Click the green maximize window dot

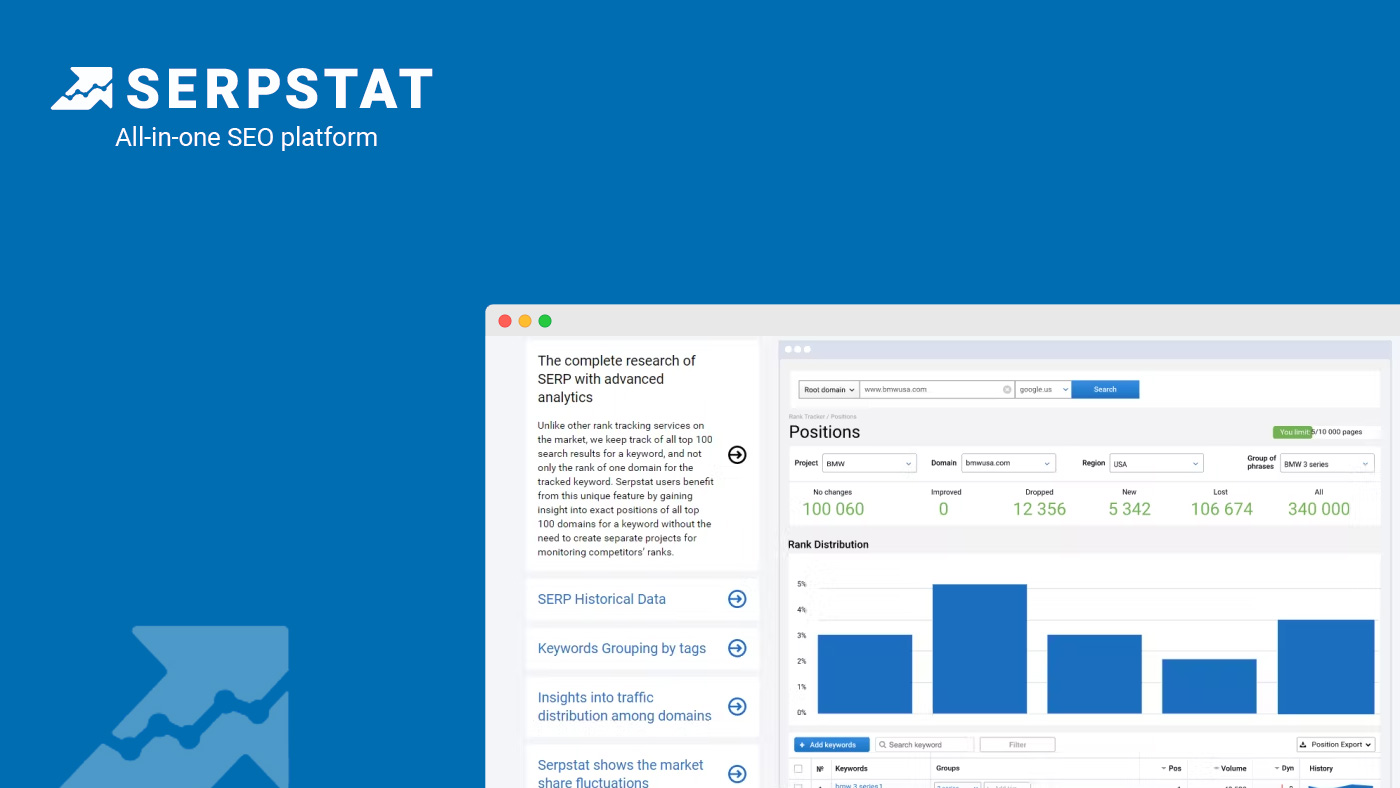pyautogui.click(x=545, y=321)
